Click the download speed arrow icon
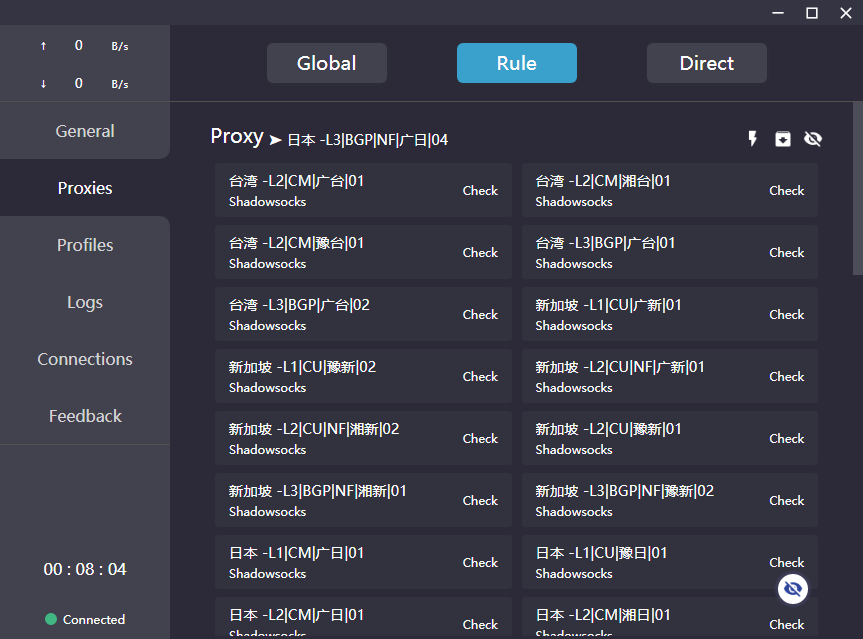The height and width of the screenshot is (639, 863). coord(43,84)
